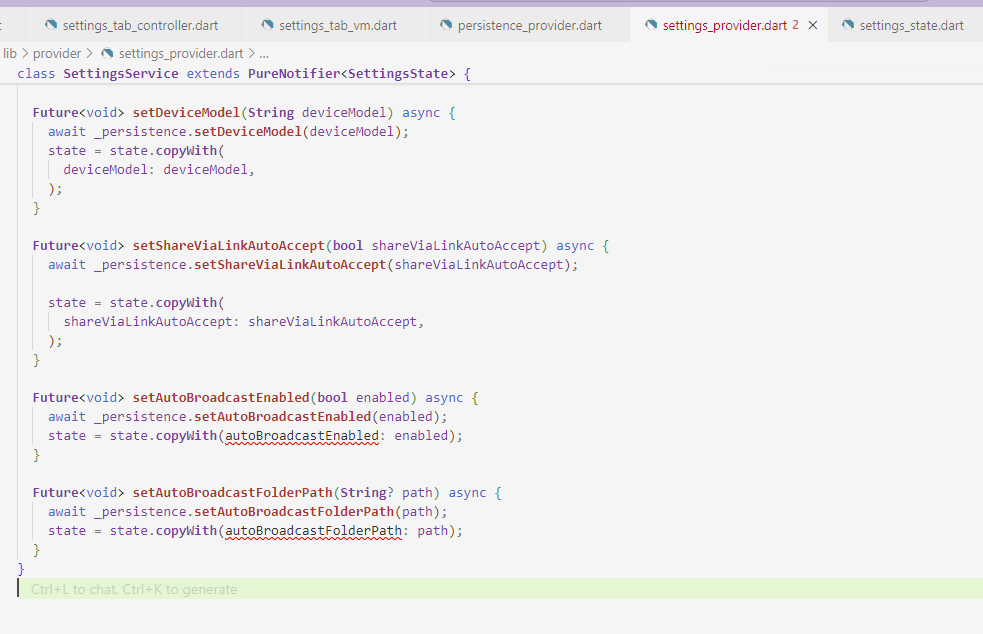Click String? type in setAutoBroadcastFolderPath signature
983x634 pixels.
click(367, 492)
